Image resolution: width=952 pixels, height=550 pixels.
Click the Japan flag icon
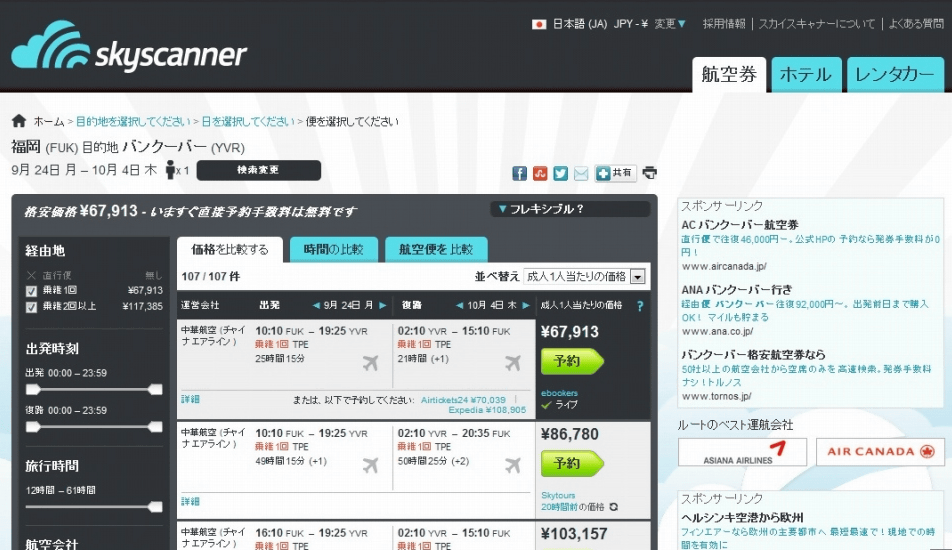pyautogui.click(x=539, y=24)
